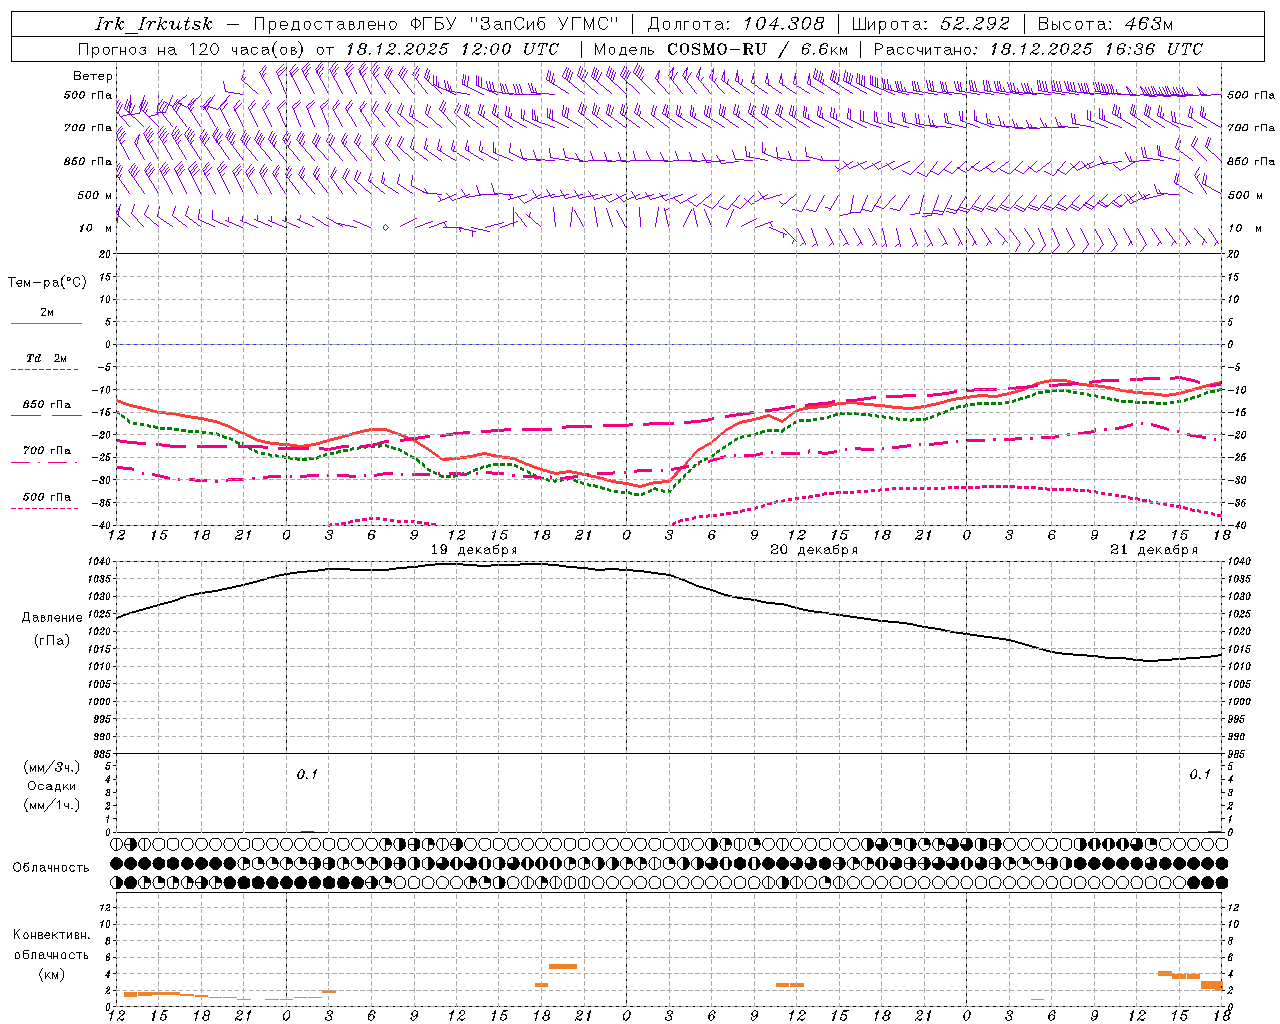Click Рассчитано: 18.12.2025 16:36 UTC timestamp

[x=1038, y=49]
